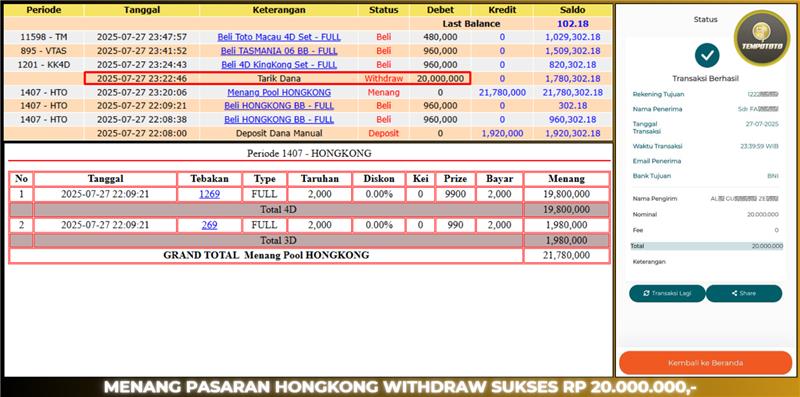Click the Diskon column header
Image resolution: width=800 pixels, height=397 pixels.
(x=379, y=179)
